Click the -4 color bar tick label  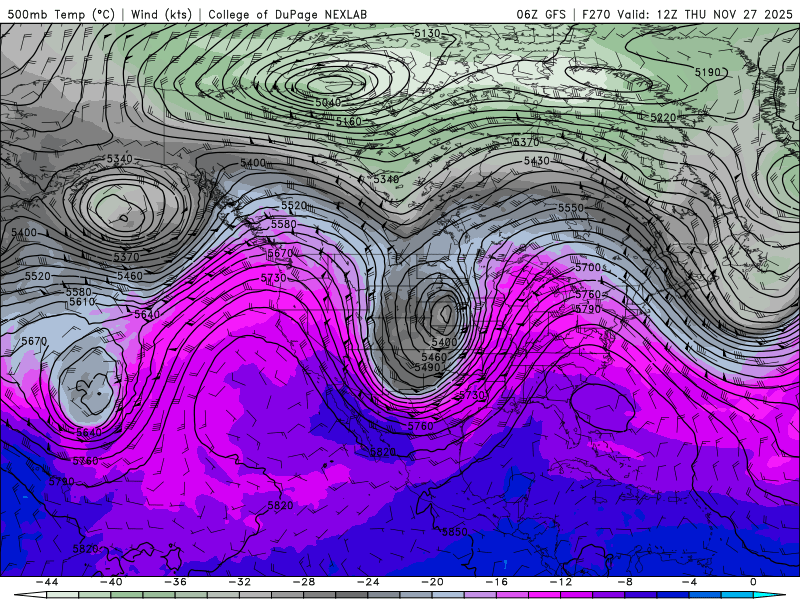689,582
